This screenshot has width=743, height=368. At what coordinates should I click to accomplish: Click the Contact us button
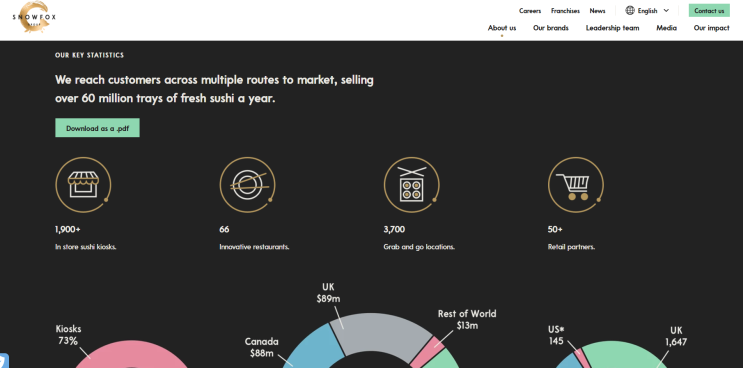tap(709, 10)
